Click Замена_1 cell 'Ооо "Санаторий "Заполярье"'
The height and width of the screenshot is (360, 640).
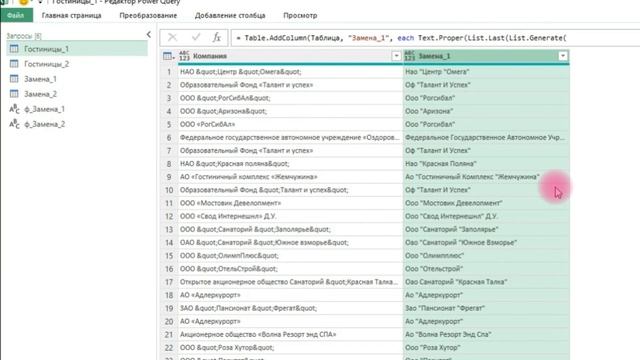(486, 229)
